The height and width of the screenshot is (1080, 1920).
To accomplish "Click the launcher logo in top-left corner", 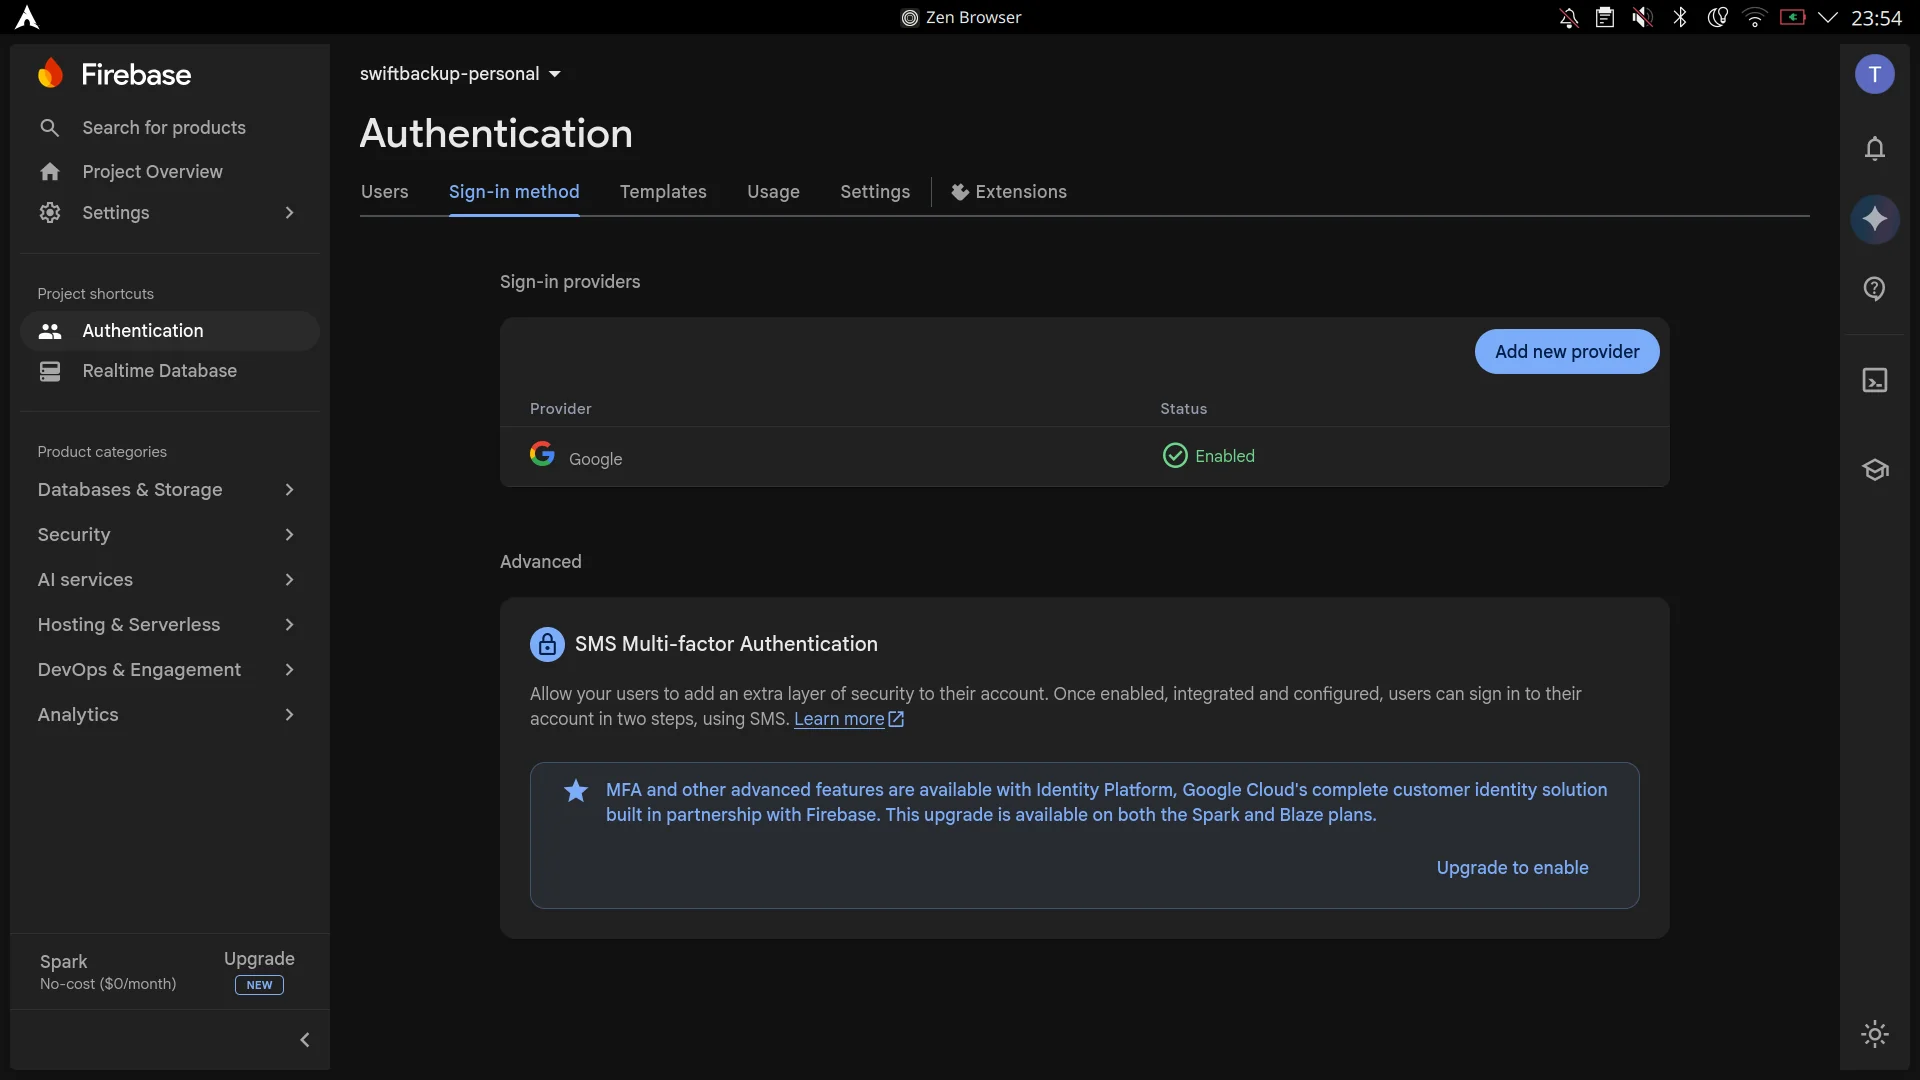I will tap(27, 17).
